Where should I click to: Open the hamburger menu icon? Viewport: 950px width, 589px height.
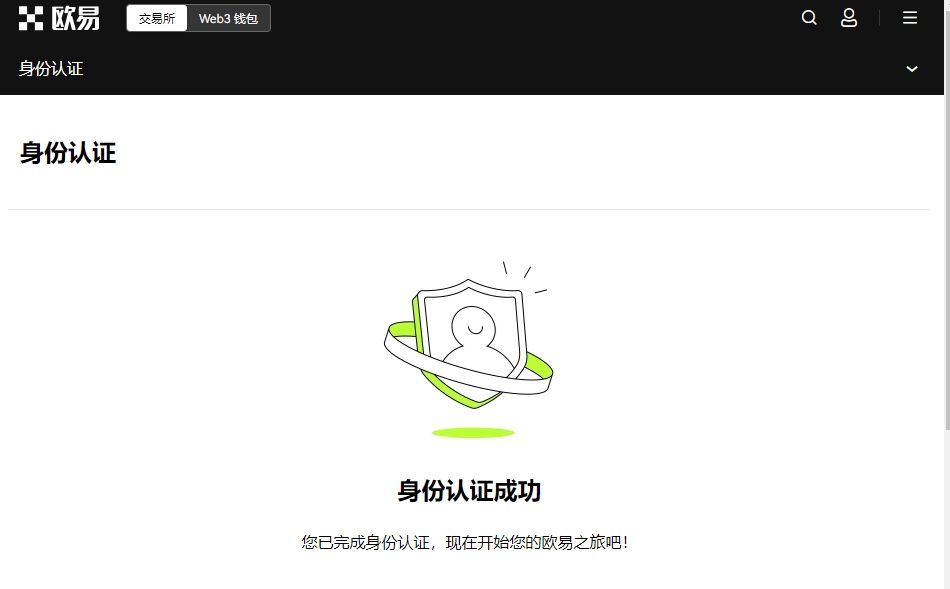pos(909,18)
